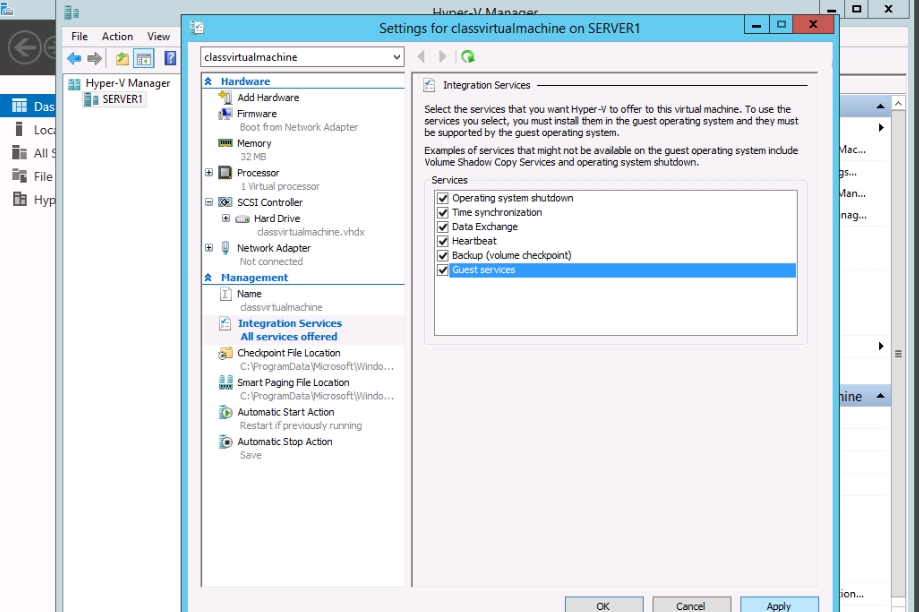The image size is (919, 612).
Task: Toggle the Time synchronization checkbox
Action: [x=443, y=213]
